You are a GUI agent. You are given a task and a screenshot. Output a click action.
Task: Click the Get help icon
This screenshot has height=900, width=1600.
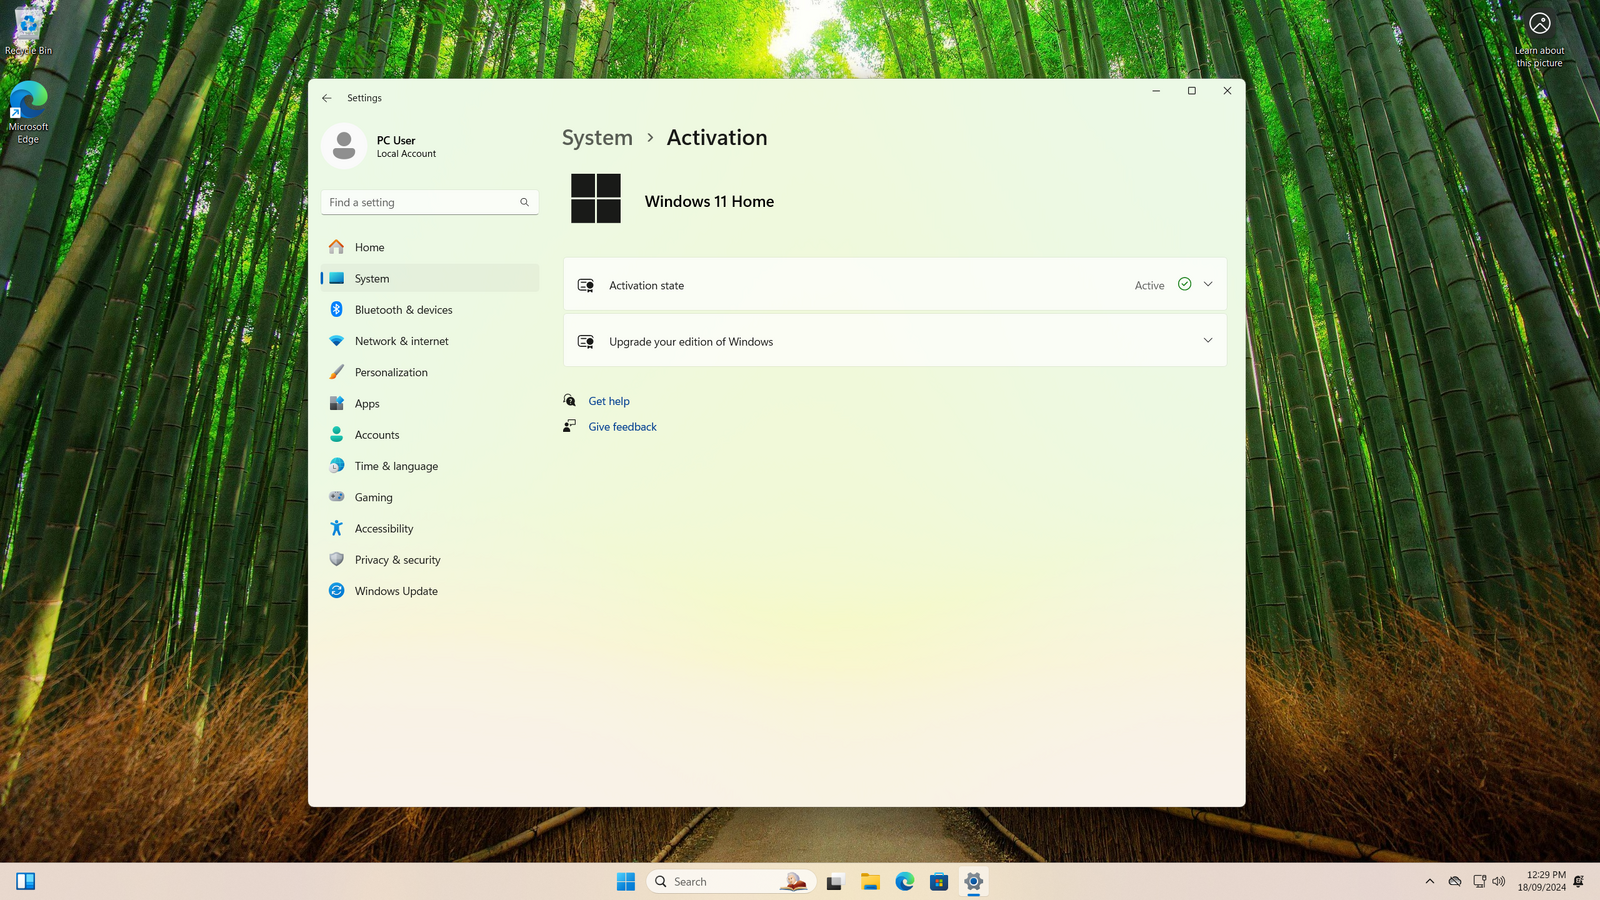click(x=570, y=401)
